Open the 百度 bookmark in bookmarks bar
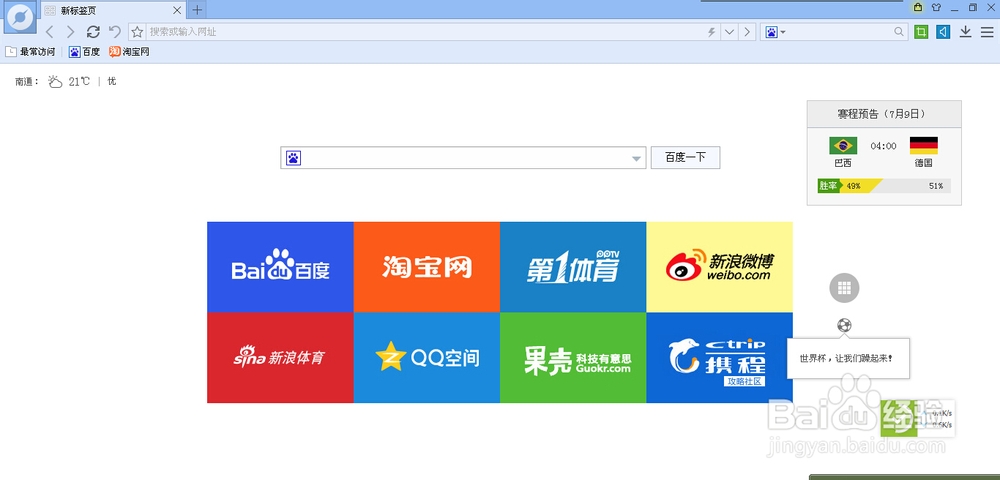This screenshot has width=1000, height=480. (85, 52)
